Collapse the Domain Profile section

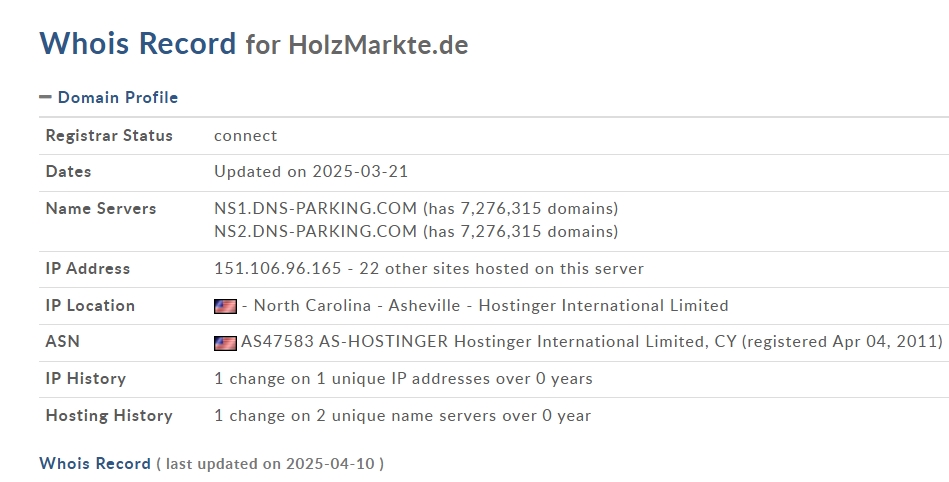109,97
